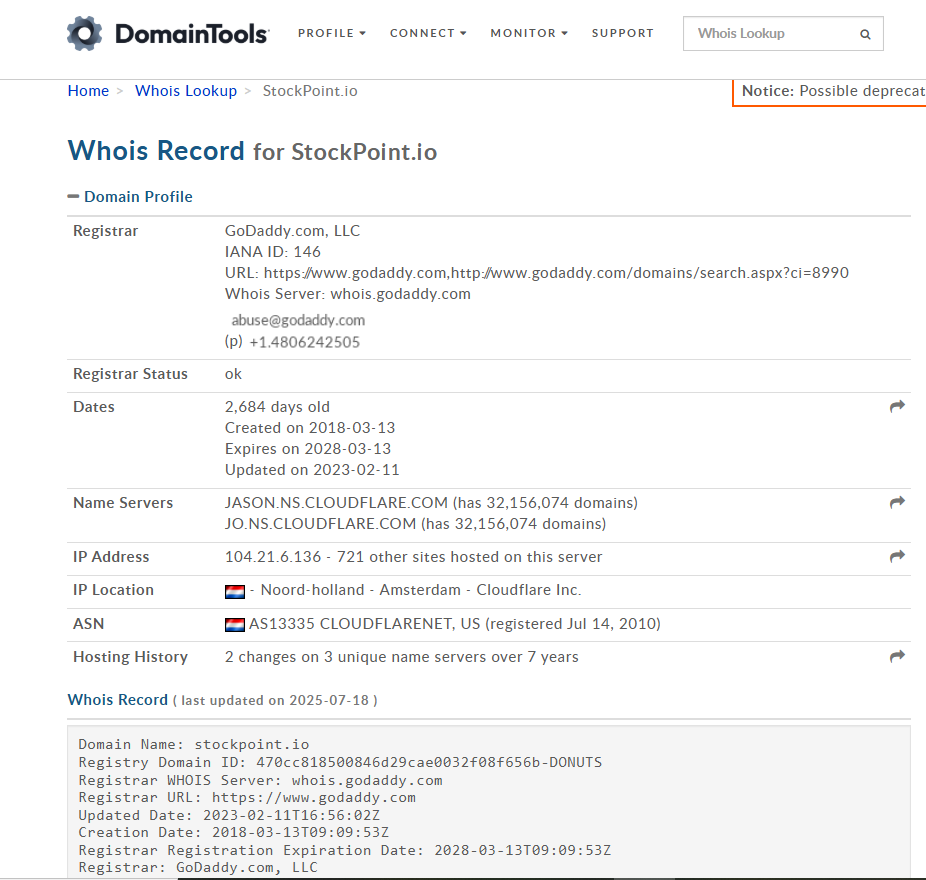Click 'last updated on 2025-07-18' text
The width and height of the screenshot is (926, 880).
point(275,700)
